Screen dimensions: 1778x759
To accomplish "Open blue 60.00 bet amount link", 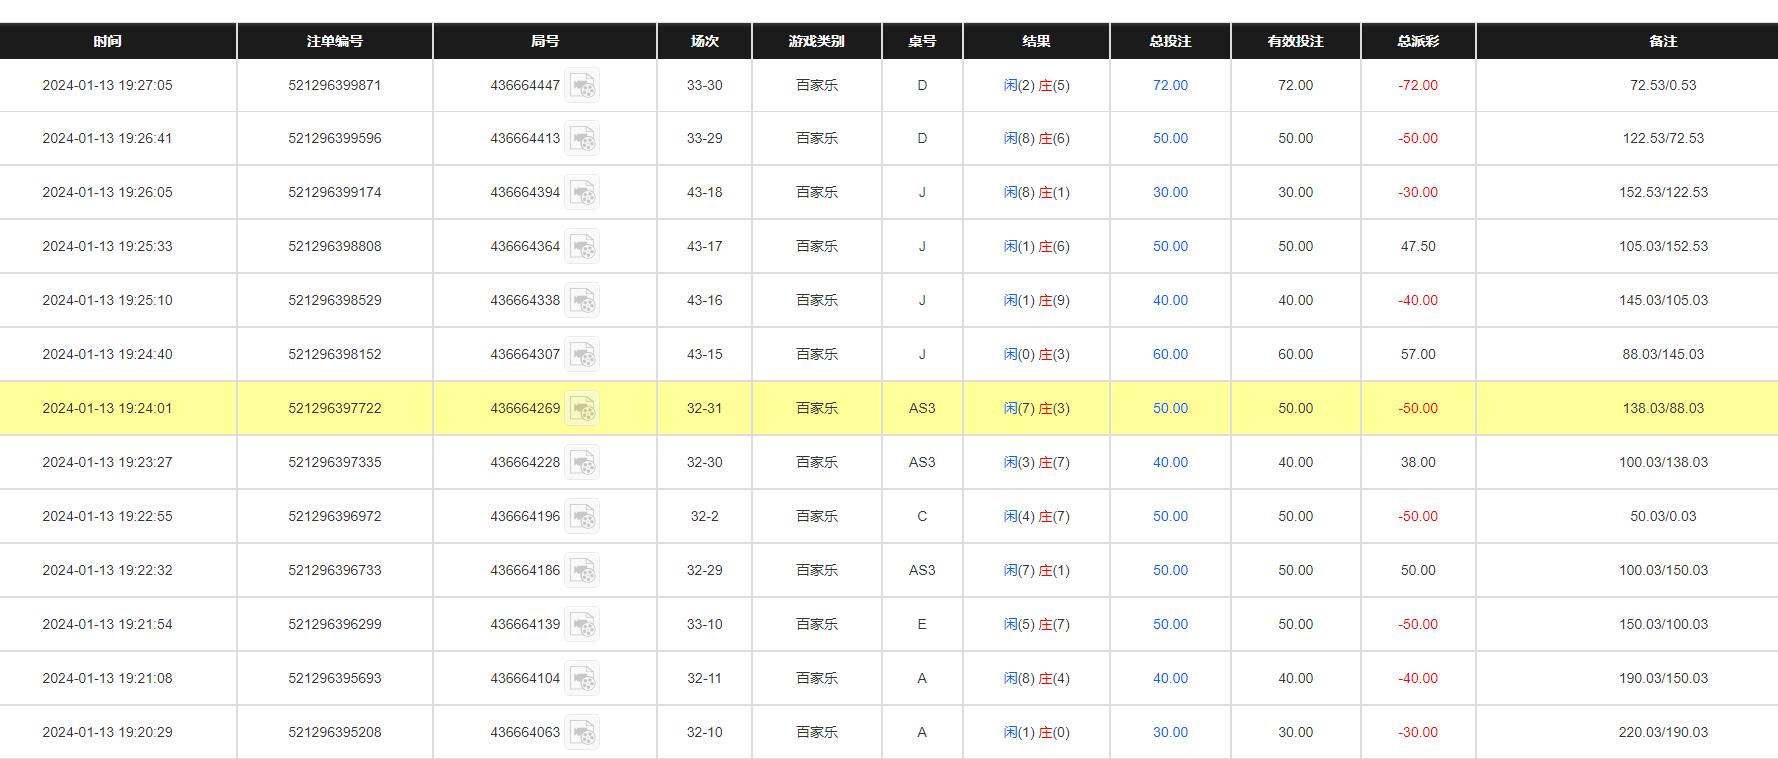I will click(x=1170, y=354).
